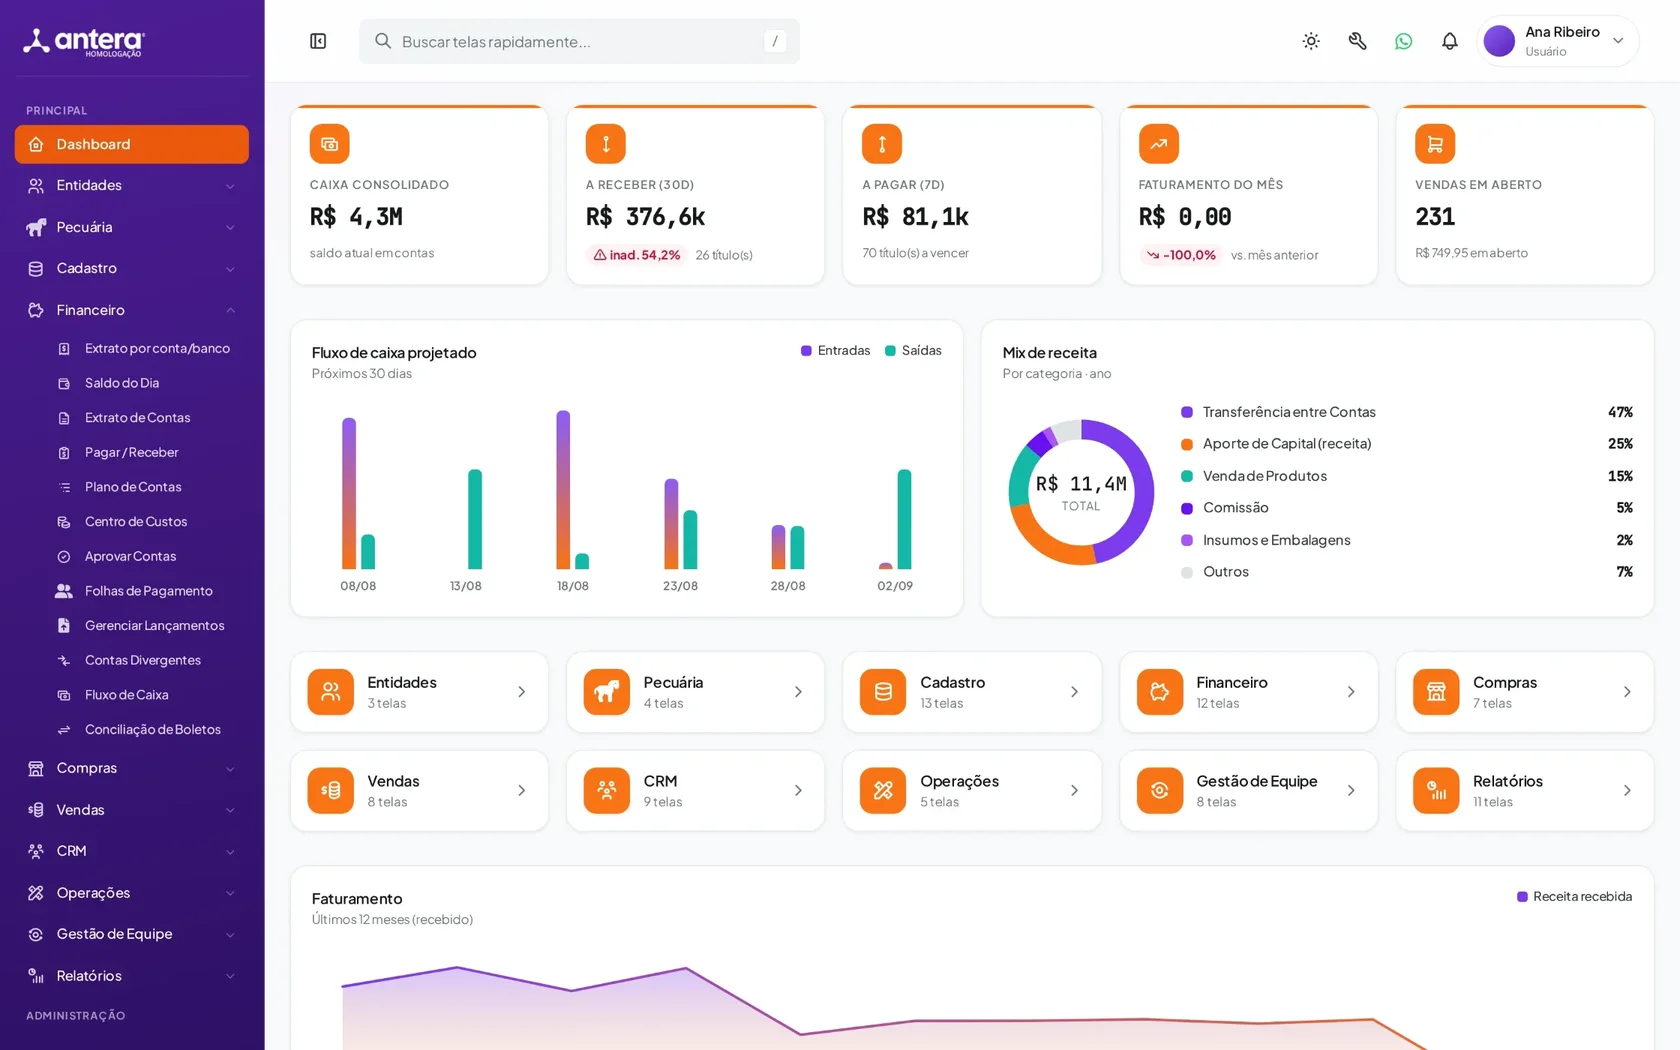The image size is (1680, 1050).
Task: Click Ana Ribeiro's avatar
Action: pos(1499,41)
